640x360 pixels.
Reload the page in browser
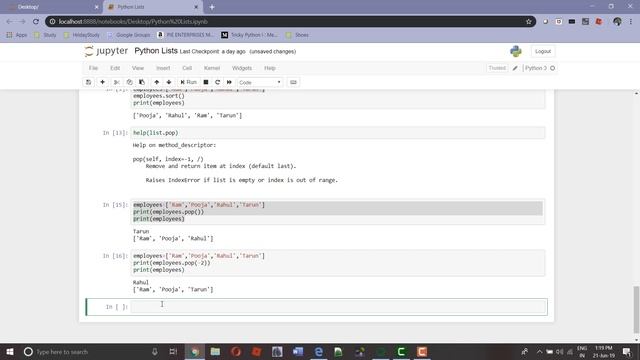coord(36,22)
